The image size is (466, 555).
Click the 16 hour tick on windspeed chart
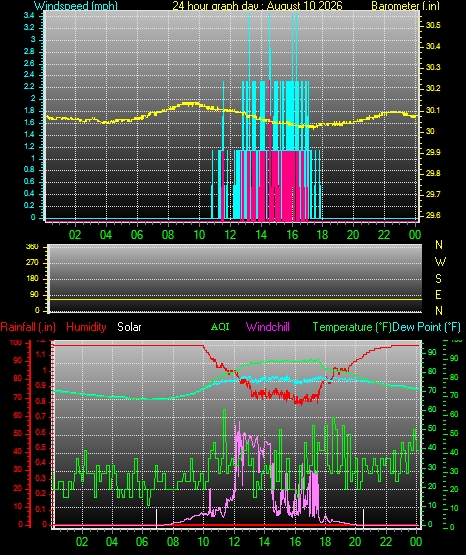pos(292,234)
